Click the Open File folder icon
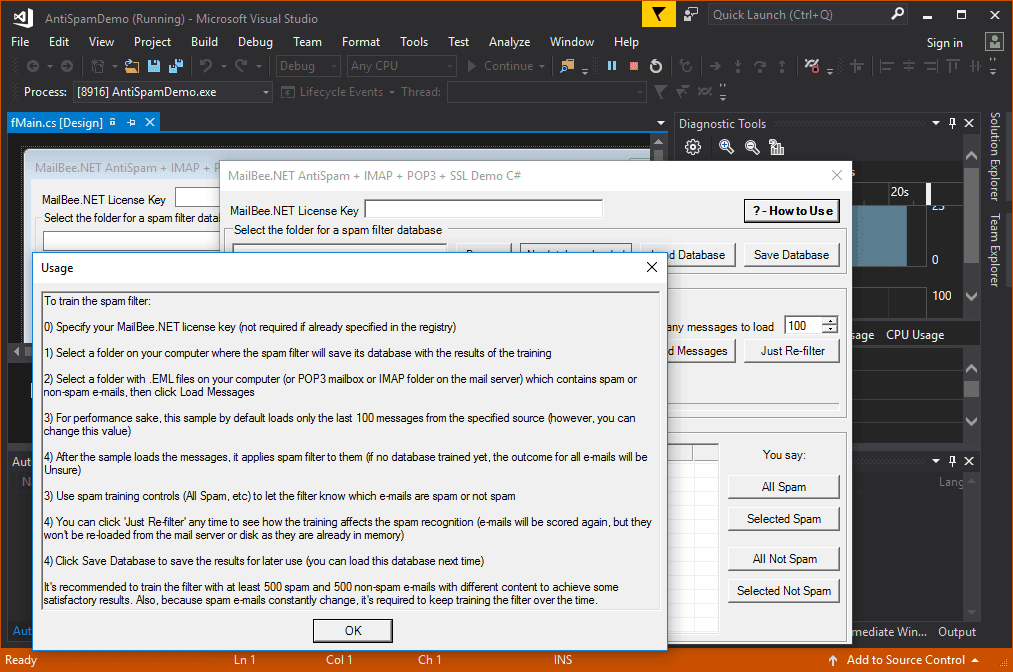The width and height of the screenshot is (1013, 672). [132, 66]
